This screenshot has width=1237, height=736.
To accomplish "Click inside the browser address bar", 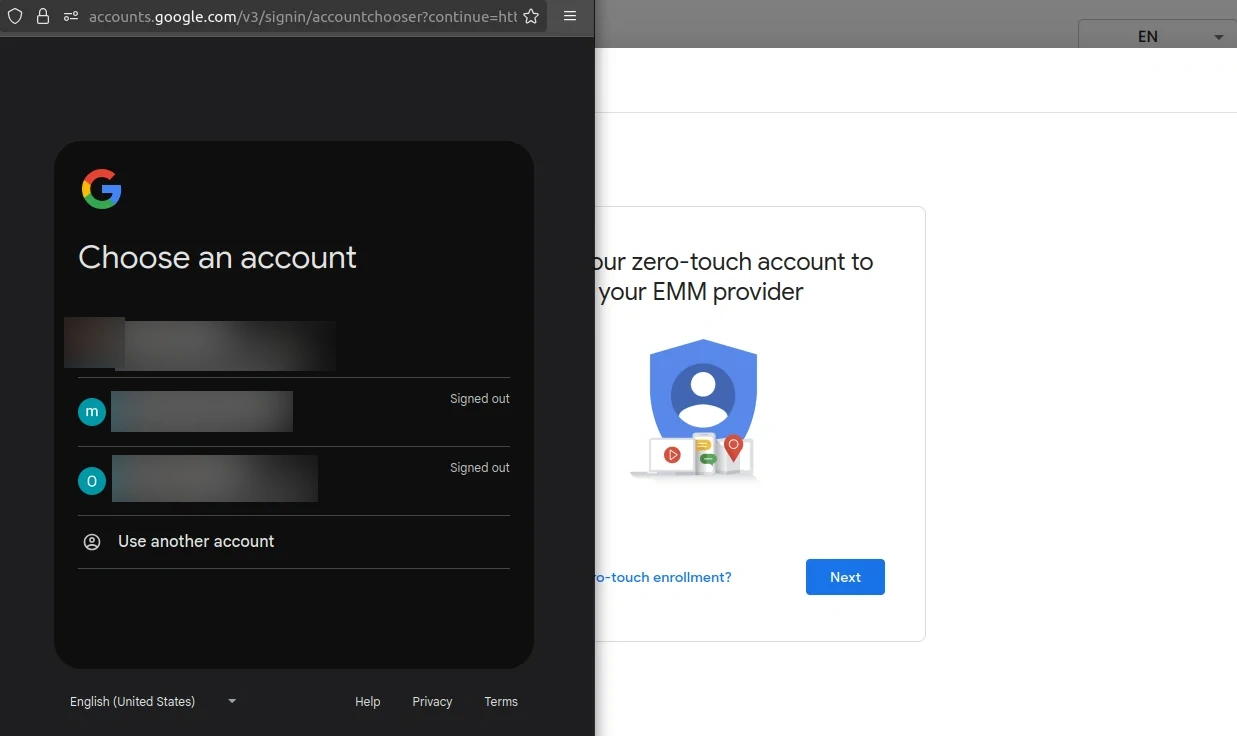I will pos(300,16).
